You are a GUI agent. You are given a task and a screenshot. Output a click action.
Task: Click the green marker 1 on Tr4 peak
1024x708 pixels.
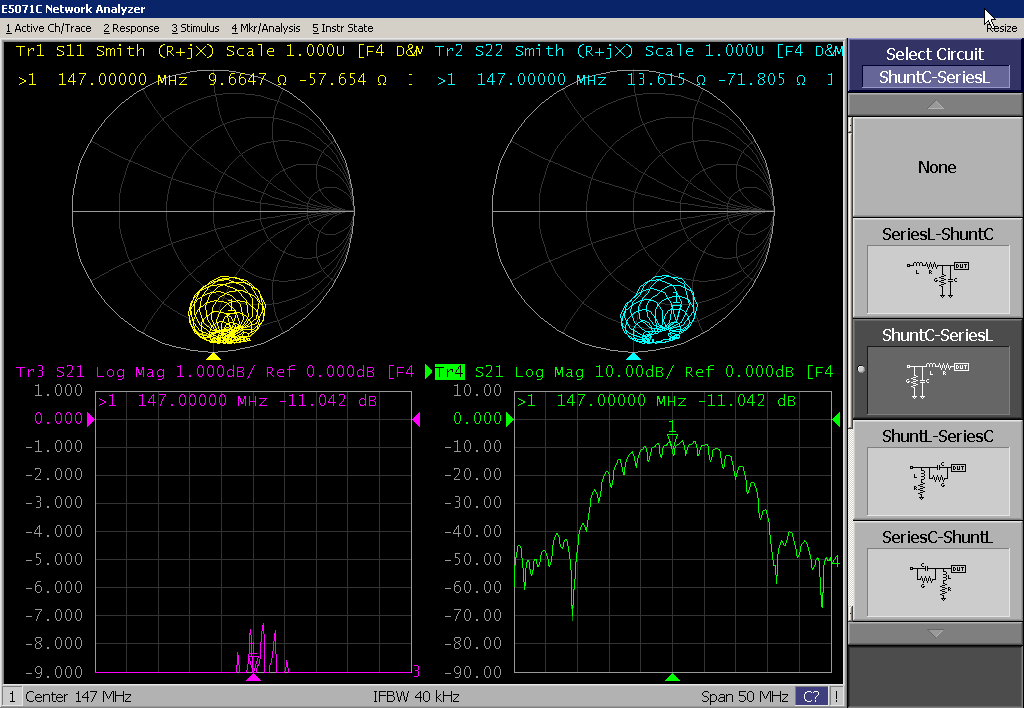(x=673, y=434)
